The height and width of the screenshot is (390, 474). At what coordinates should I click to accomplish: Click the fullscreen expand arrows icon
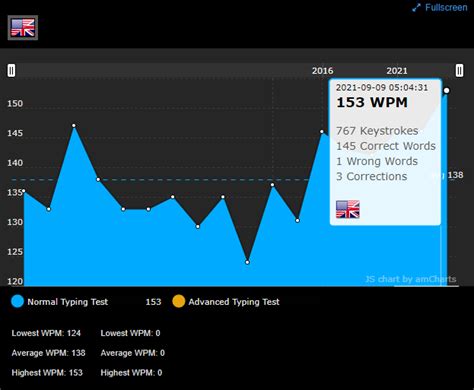coord(416,8)
